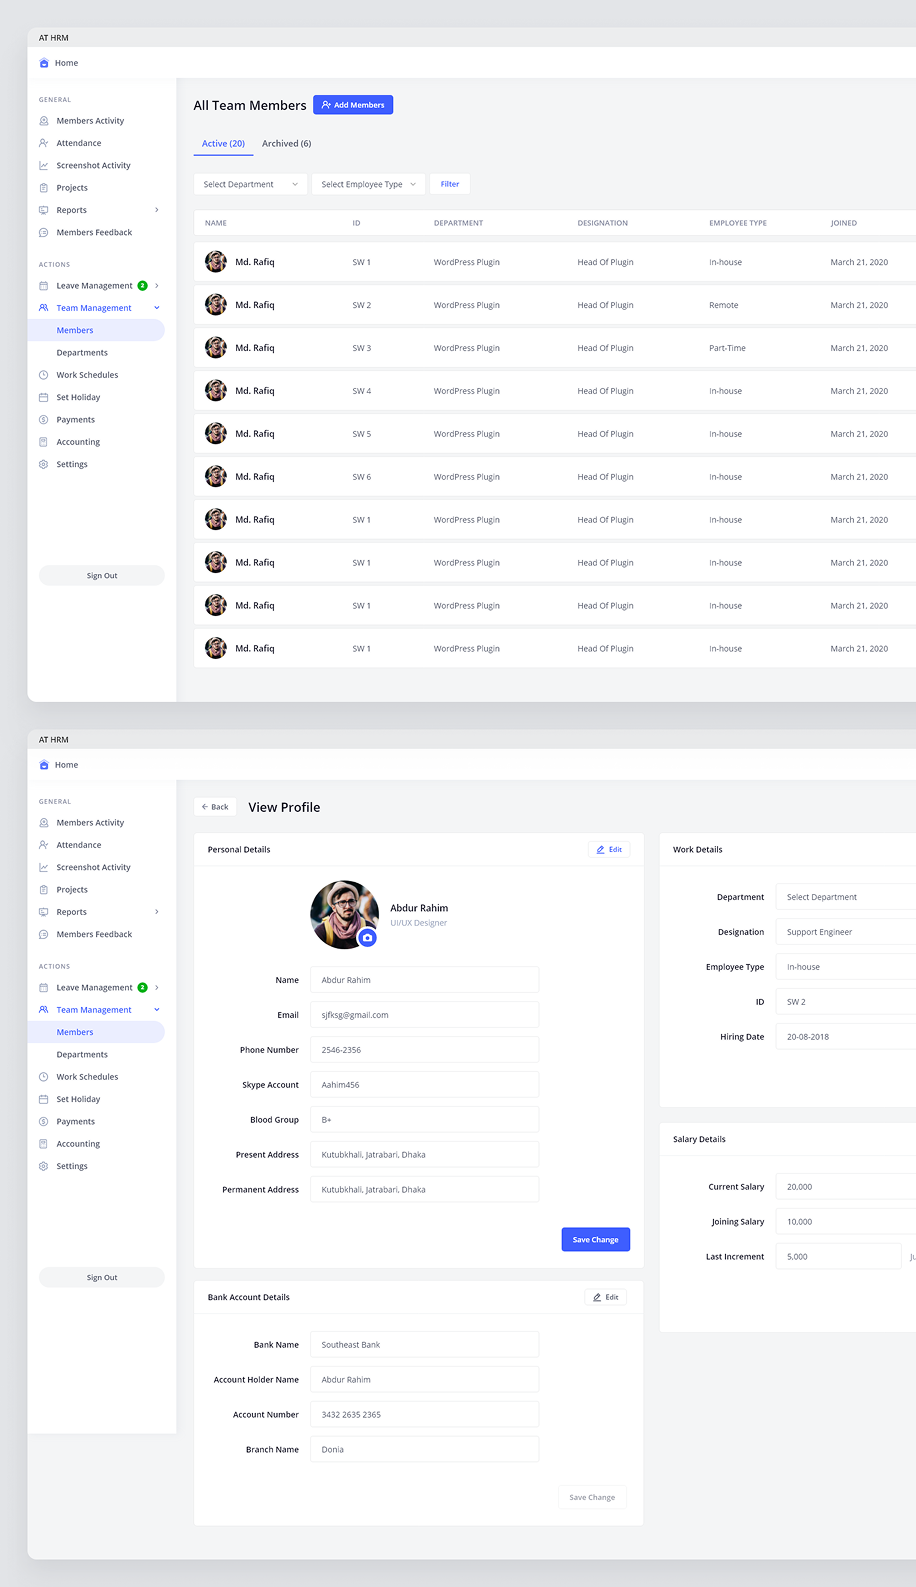Click Sign Out on View Profile page
The width and height of the screenshot is (916, 1587).
pyautogui.click(x=101, y=1278)
